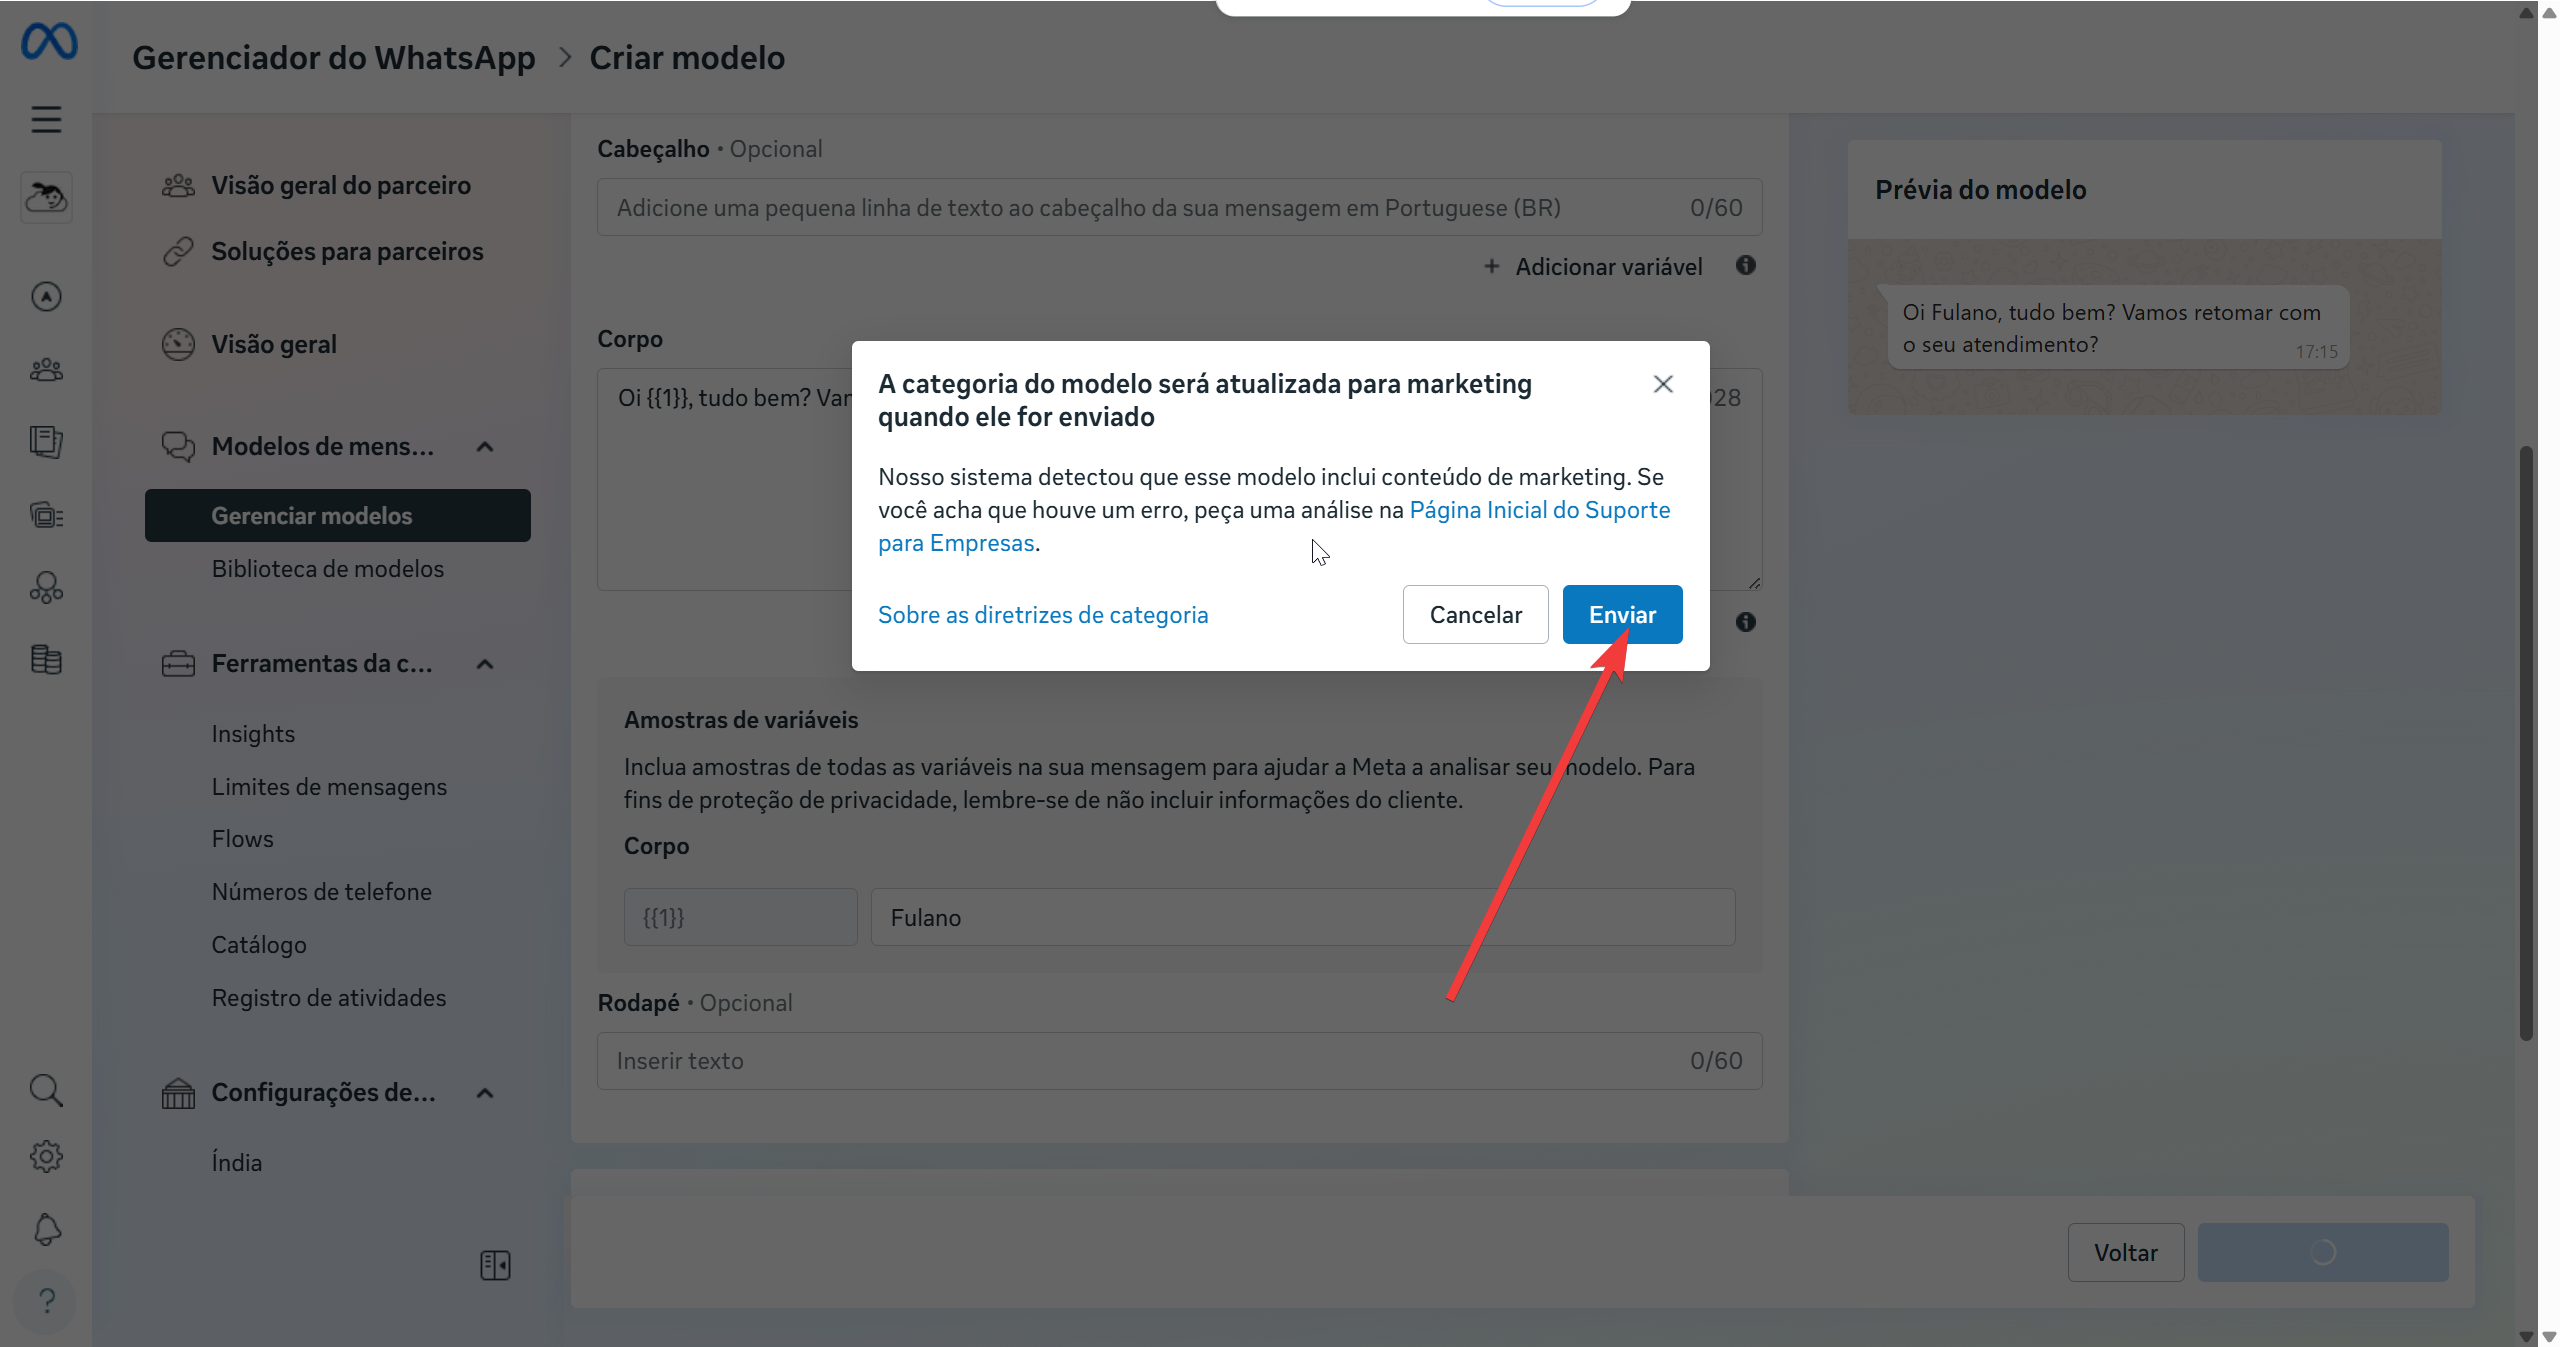Click the notifications bell icon
Screen dimensions: 2560x1347
click(46, 1229)
